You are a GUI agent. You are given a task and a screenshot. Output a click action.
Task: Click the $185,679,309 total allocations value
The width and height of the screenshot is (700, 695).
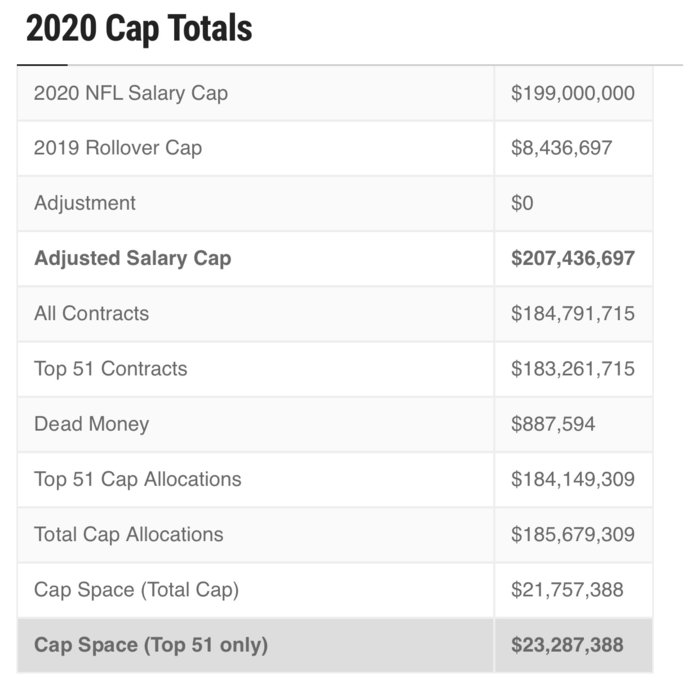[572, 534]
